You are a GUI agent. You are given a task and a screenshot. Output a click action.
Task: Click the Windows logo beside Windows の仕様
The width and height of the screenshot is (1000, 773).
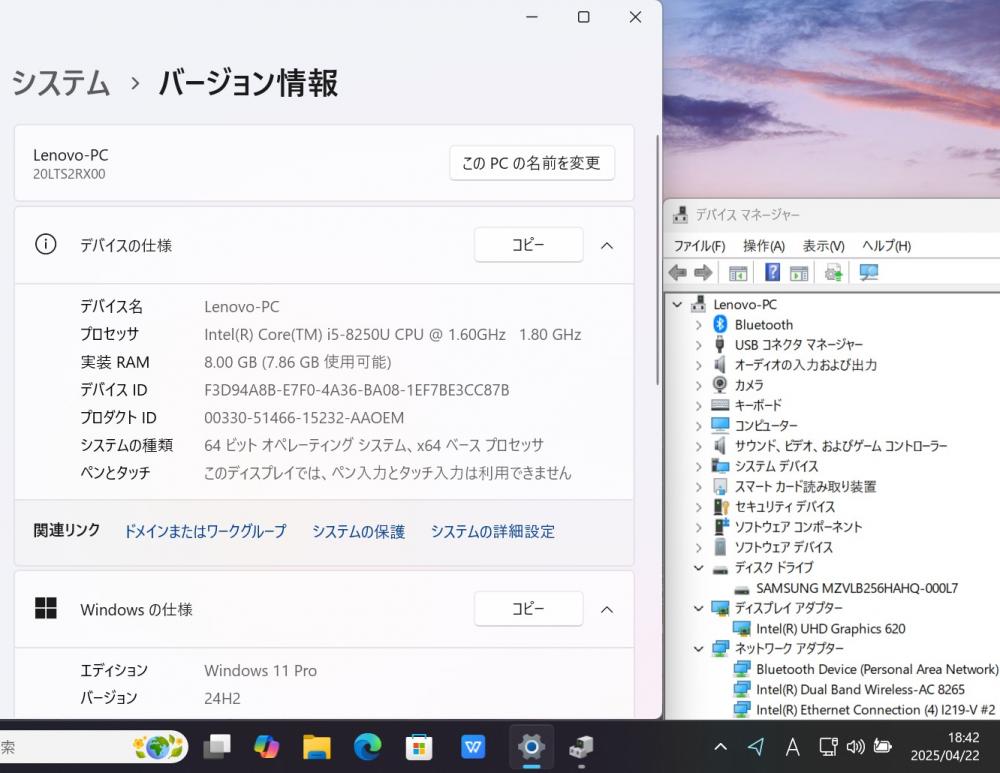pyautogui.click(x=45, y=608)
